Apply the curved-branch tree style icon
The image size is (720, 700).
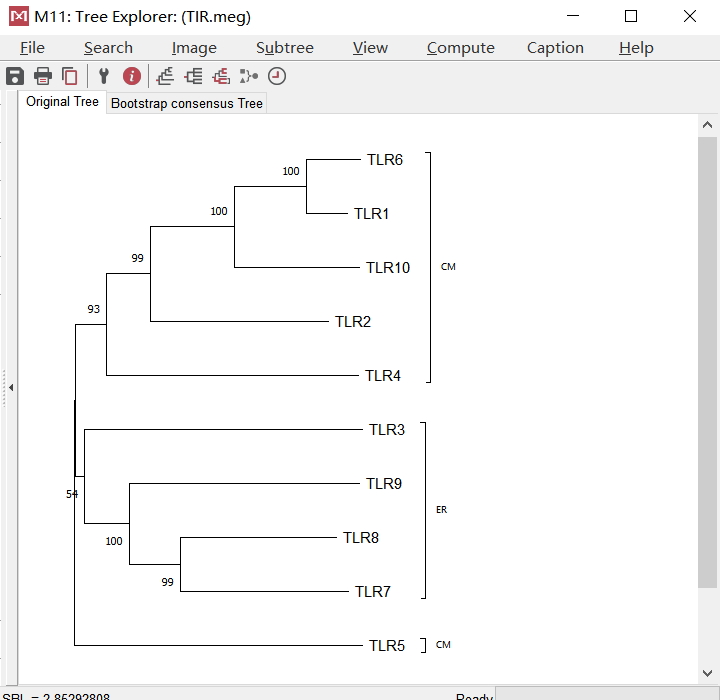point(165,76)
